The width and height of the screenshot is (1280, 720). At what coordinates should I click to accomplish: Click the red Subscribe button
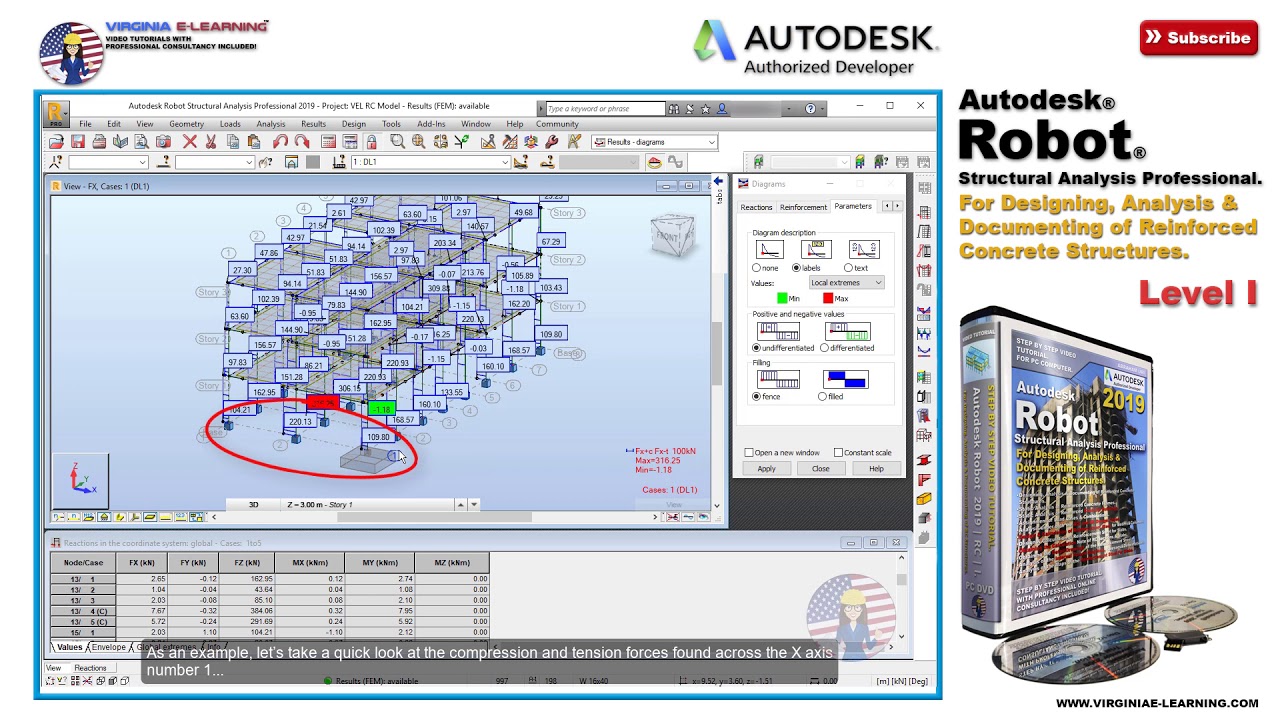pyautogui.click(x=1198, y=38)
